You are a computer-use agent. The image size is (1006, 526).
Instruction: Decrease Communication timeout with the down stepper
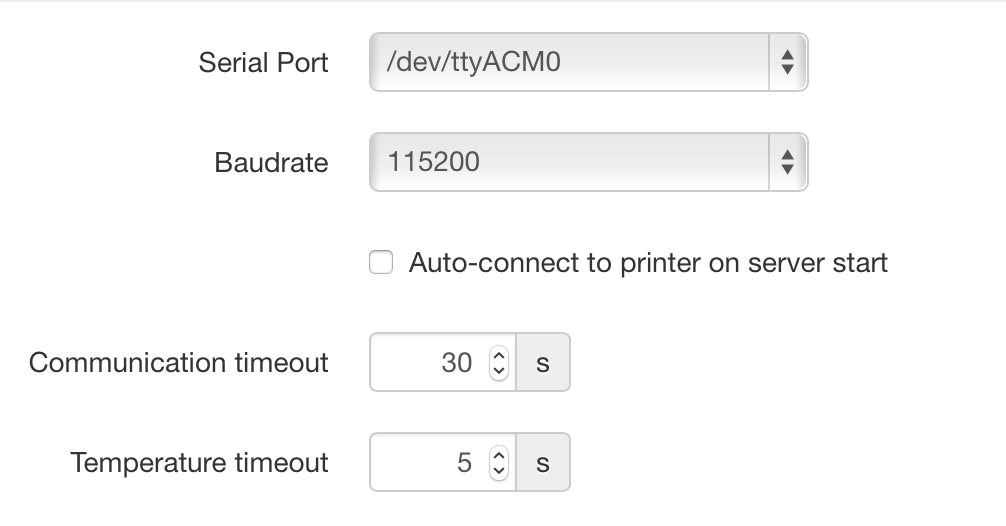(499, 370)
